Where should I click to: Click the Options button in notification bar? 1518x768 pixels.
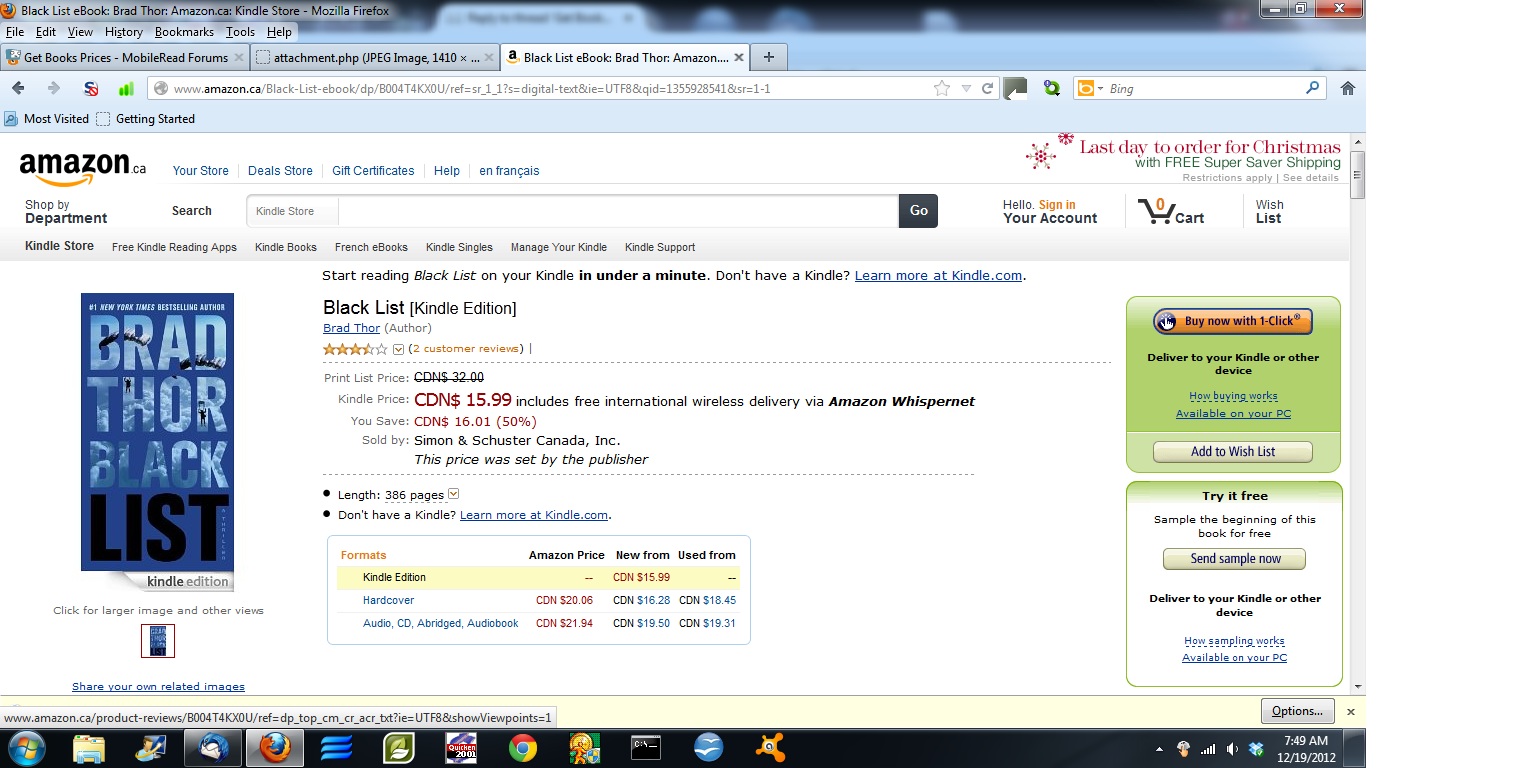point(1298,712)
